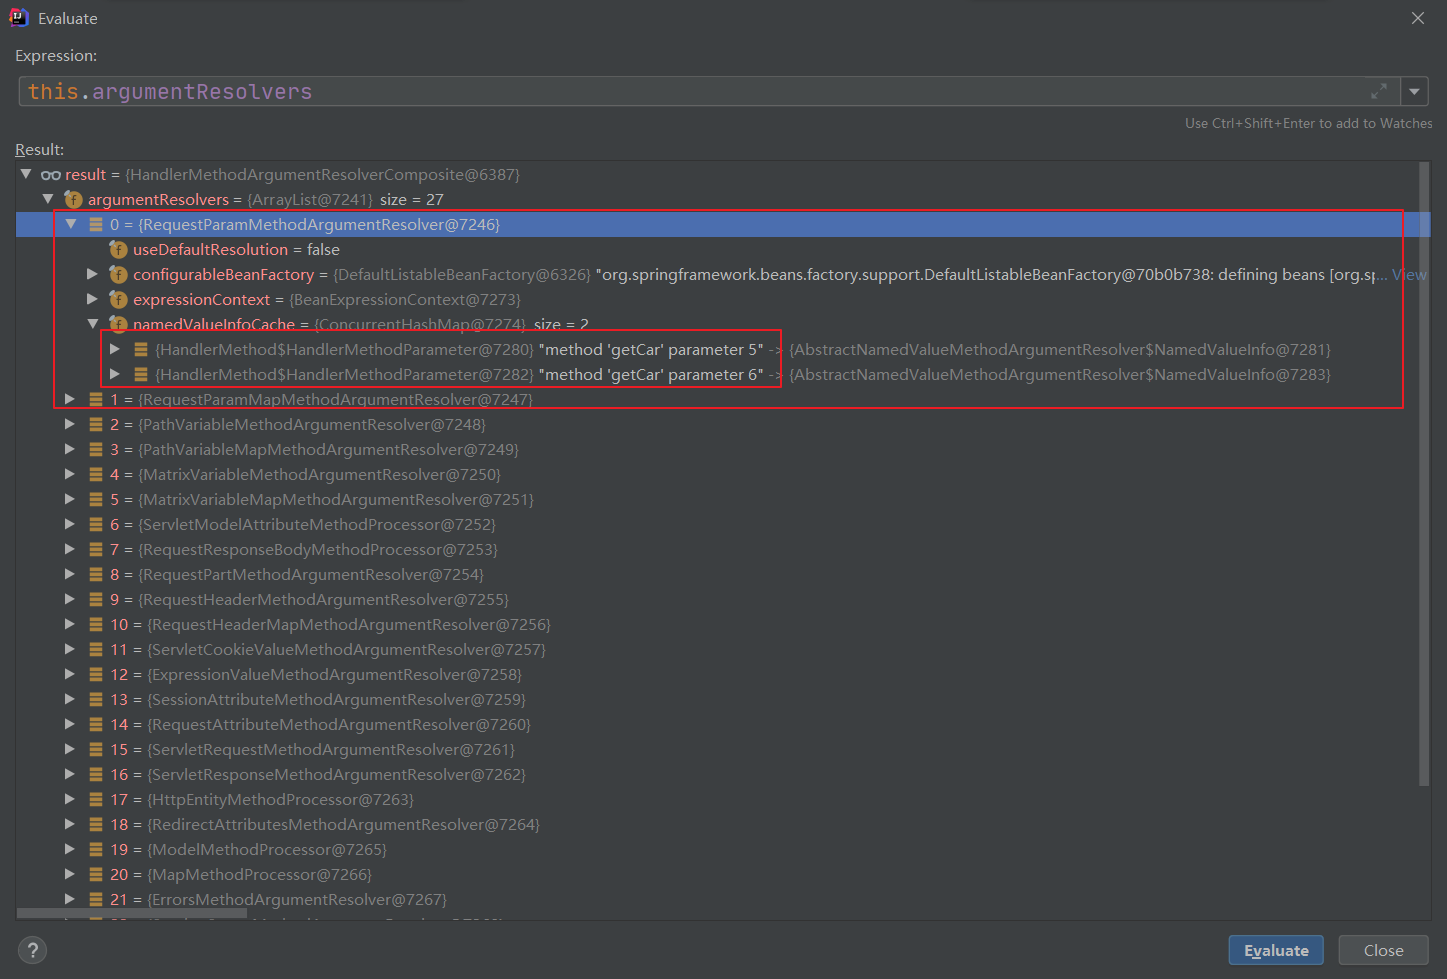
Task: Expand element 19 ModelMethodProcessor
Action: click(70, 849)
